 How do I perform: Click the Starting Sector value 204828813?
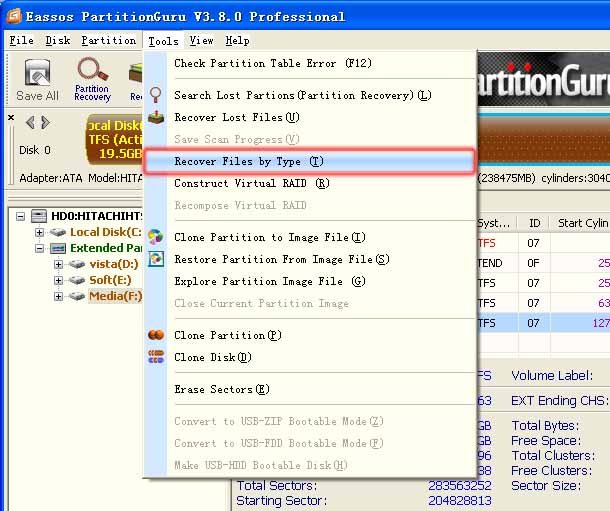tap(459, 501)
